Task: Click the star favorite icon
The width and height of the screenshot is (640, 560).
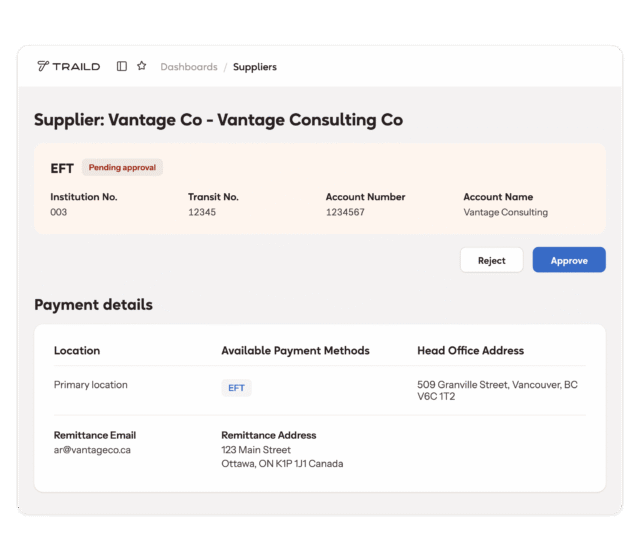Action: (142, 66)
